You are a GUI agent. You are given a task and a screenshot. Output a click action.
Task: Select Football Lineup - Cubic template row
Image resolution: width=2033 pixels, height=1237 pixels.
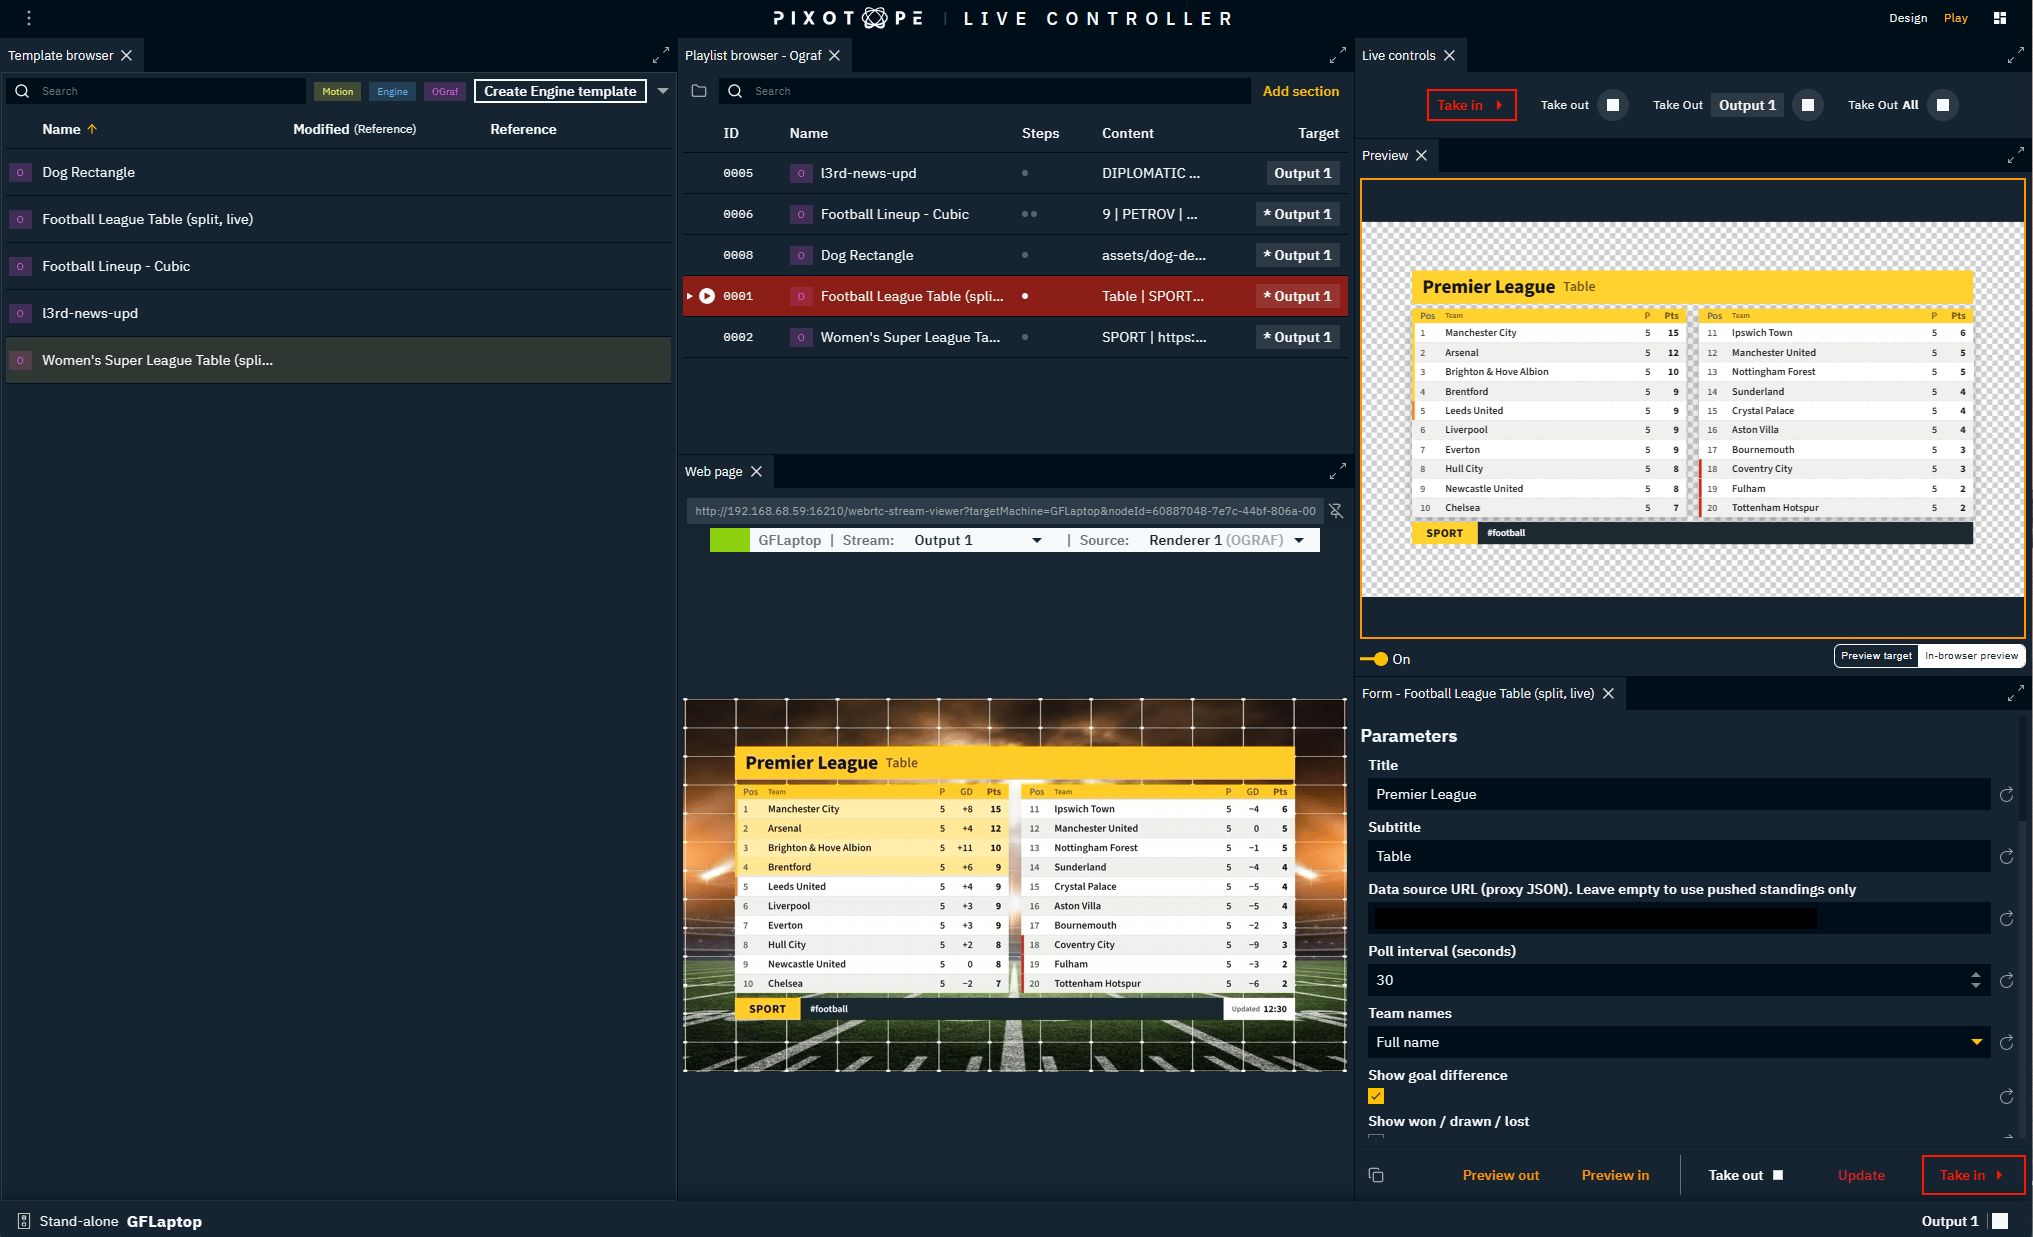tap(338, 266)
